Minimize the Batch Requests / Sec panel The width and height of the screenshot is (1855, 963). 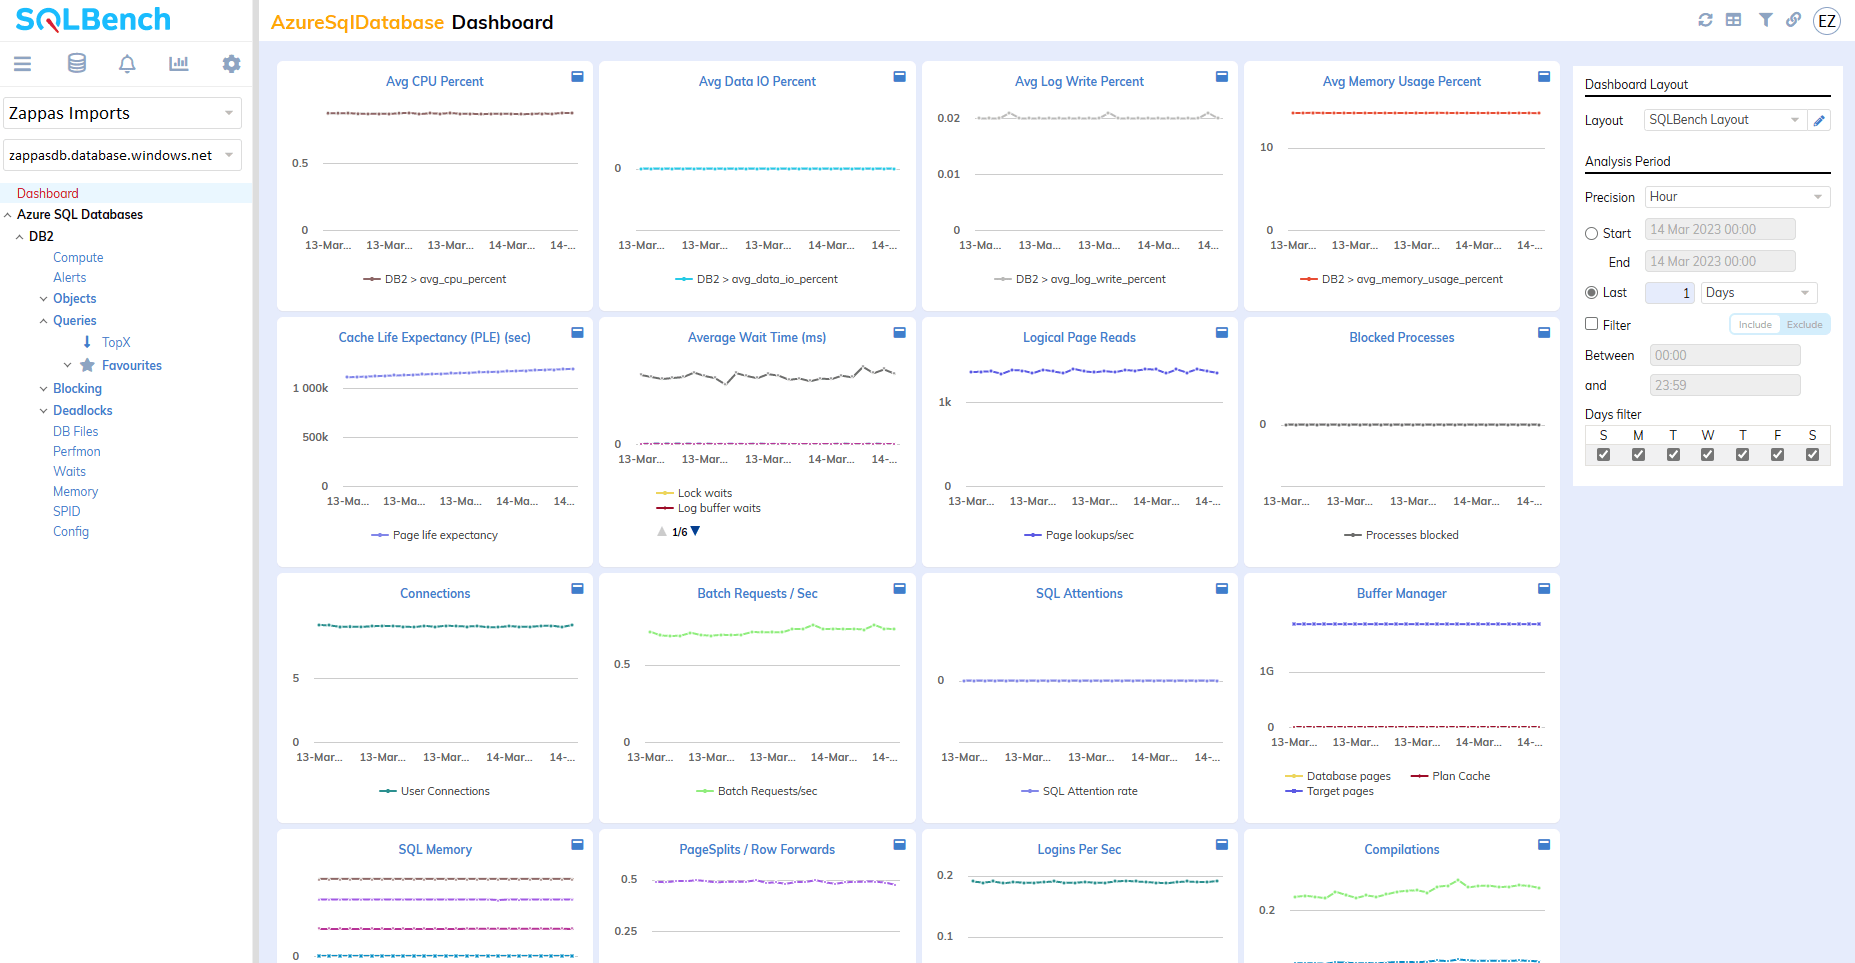(x=899, y=589)
